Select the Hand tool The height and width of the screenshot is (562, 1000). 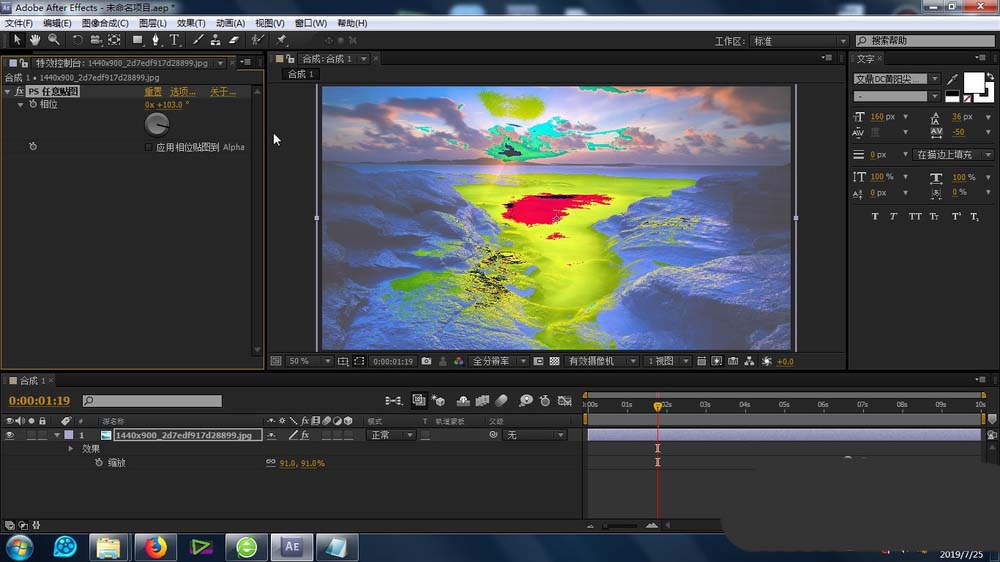[35, 40]
